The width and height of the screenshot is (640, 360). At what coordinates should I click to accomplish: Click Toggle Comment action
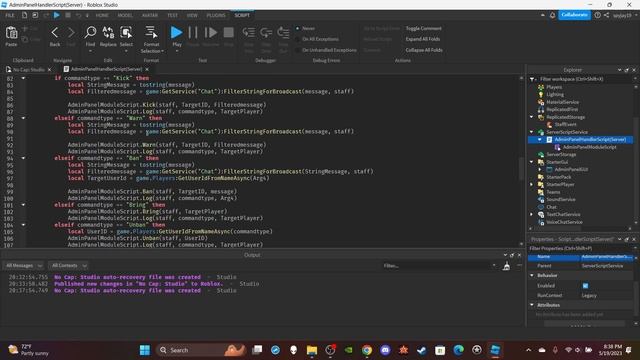423,28
